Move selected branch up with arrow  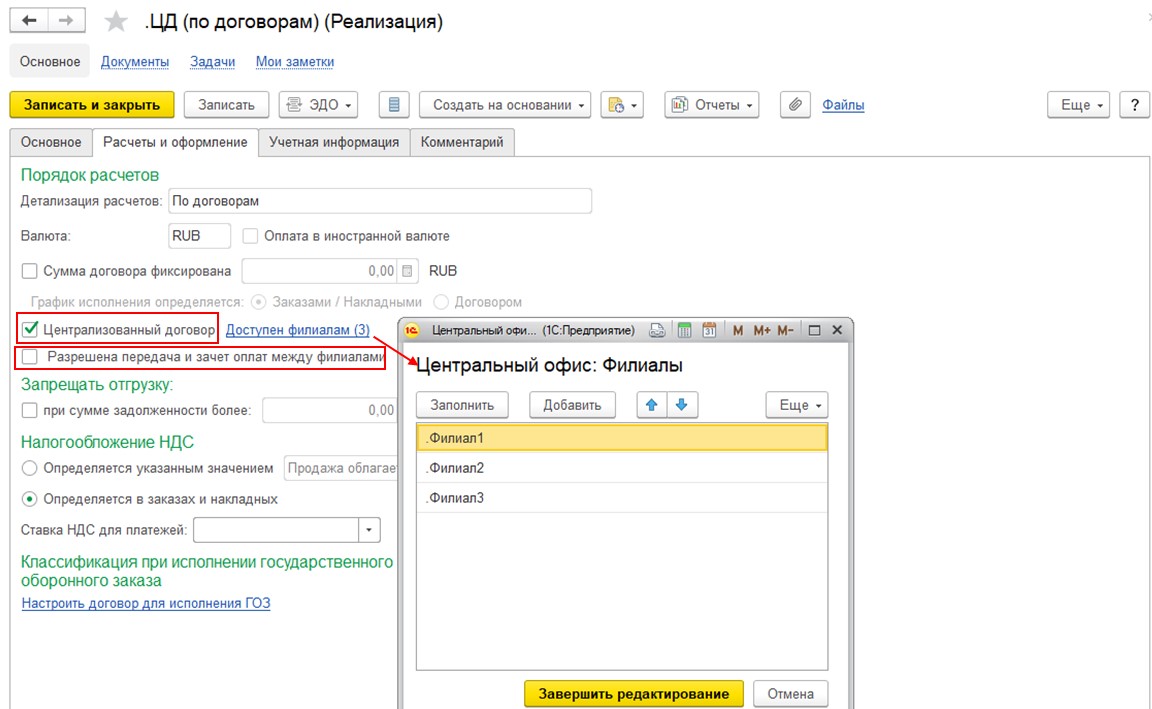652,405
